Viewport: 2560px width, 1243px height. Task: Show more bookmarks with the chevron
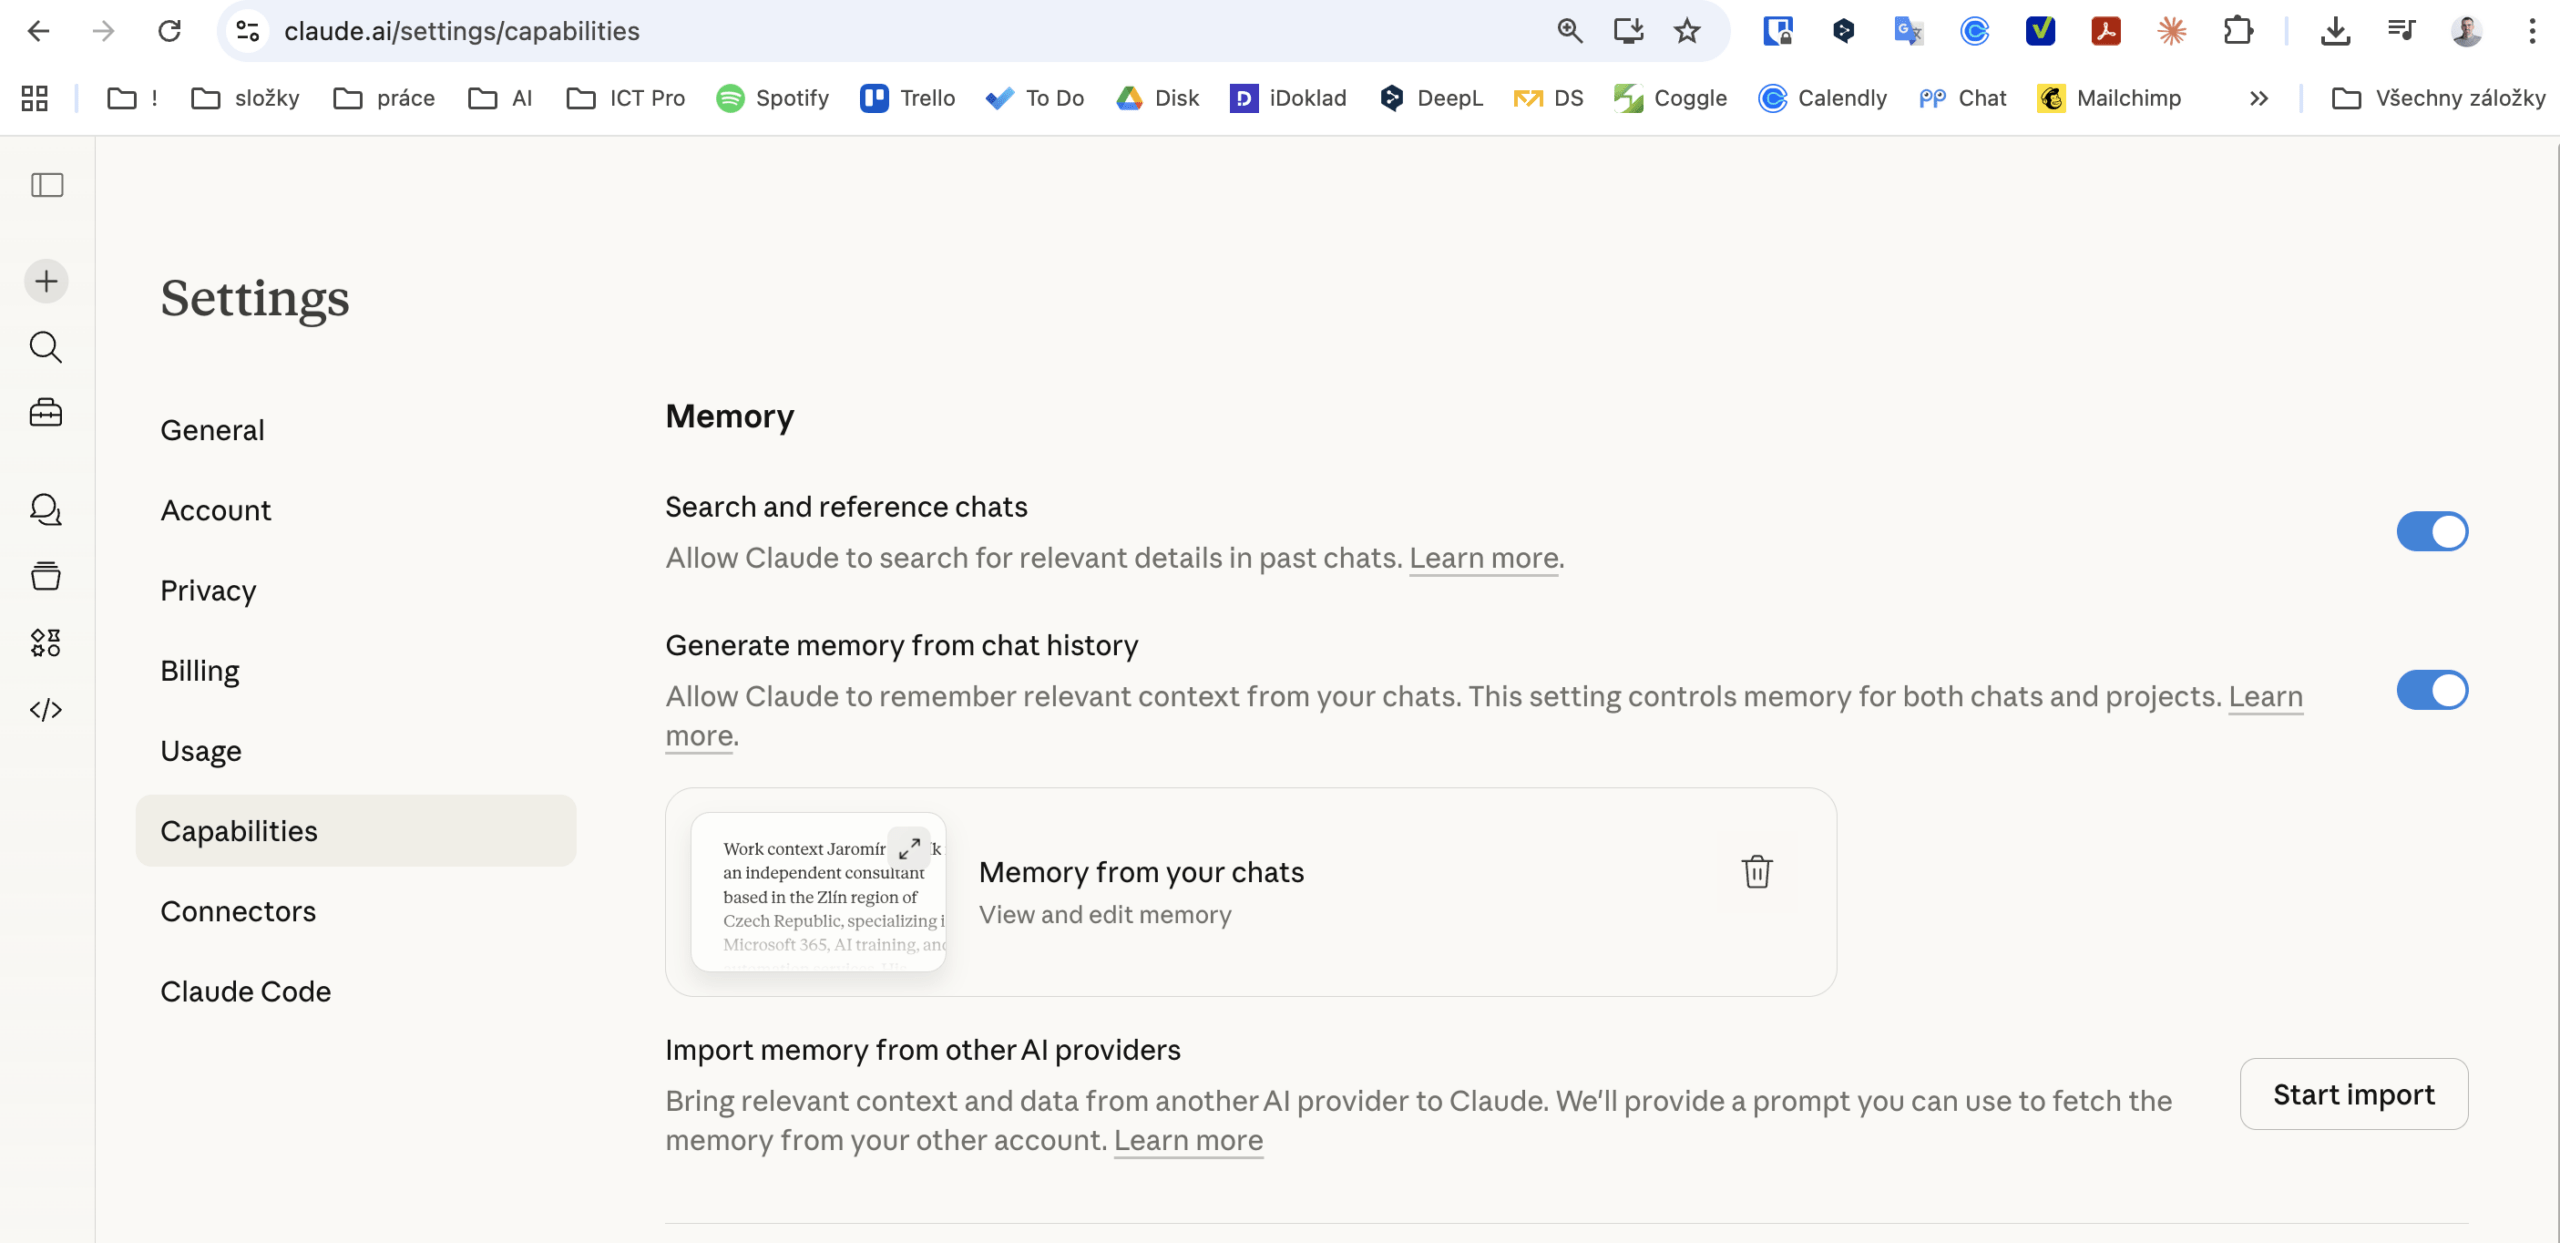pyautogui.click(x=2258, y=98)
